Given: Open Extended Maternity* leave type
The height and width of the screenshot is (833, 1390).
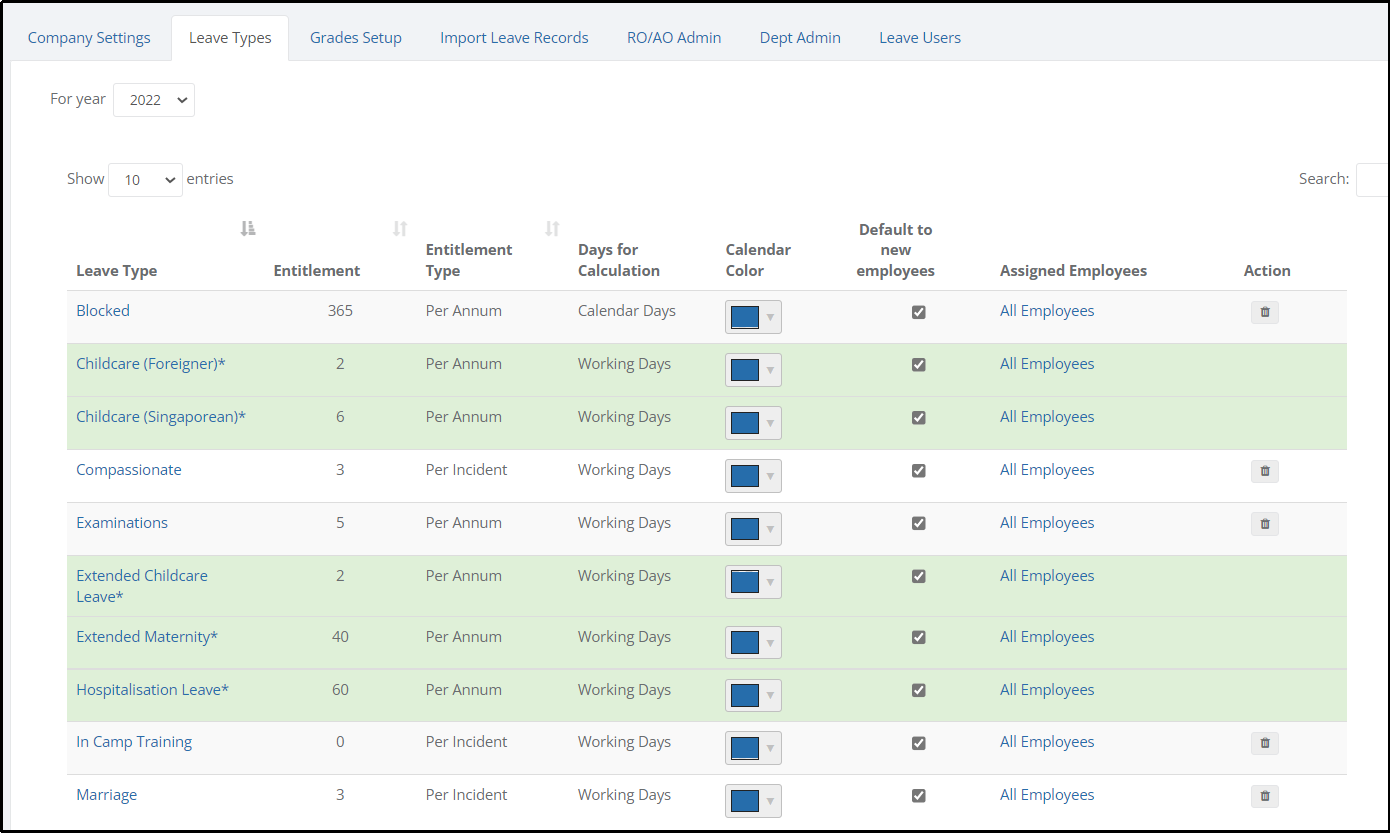Looking at the screenshot, I should pos(147,637).
